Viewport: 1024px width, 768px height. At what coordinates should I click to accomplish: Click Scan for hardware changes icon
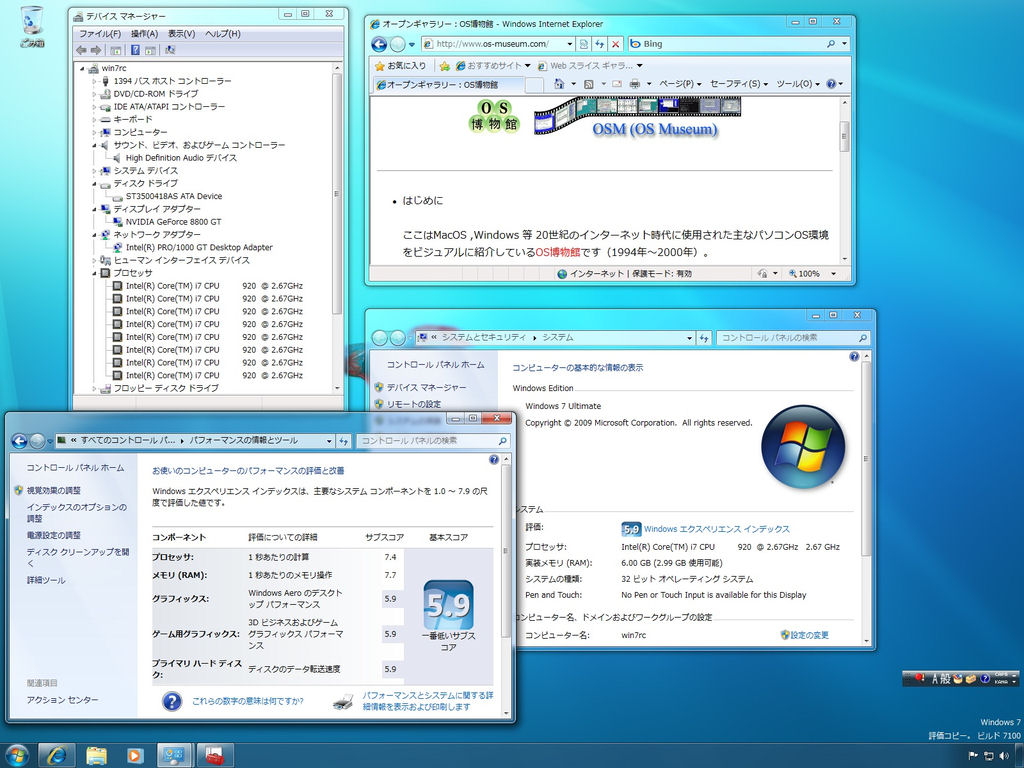(x=170, y=50)
